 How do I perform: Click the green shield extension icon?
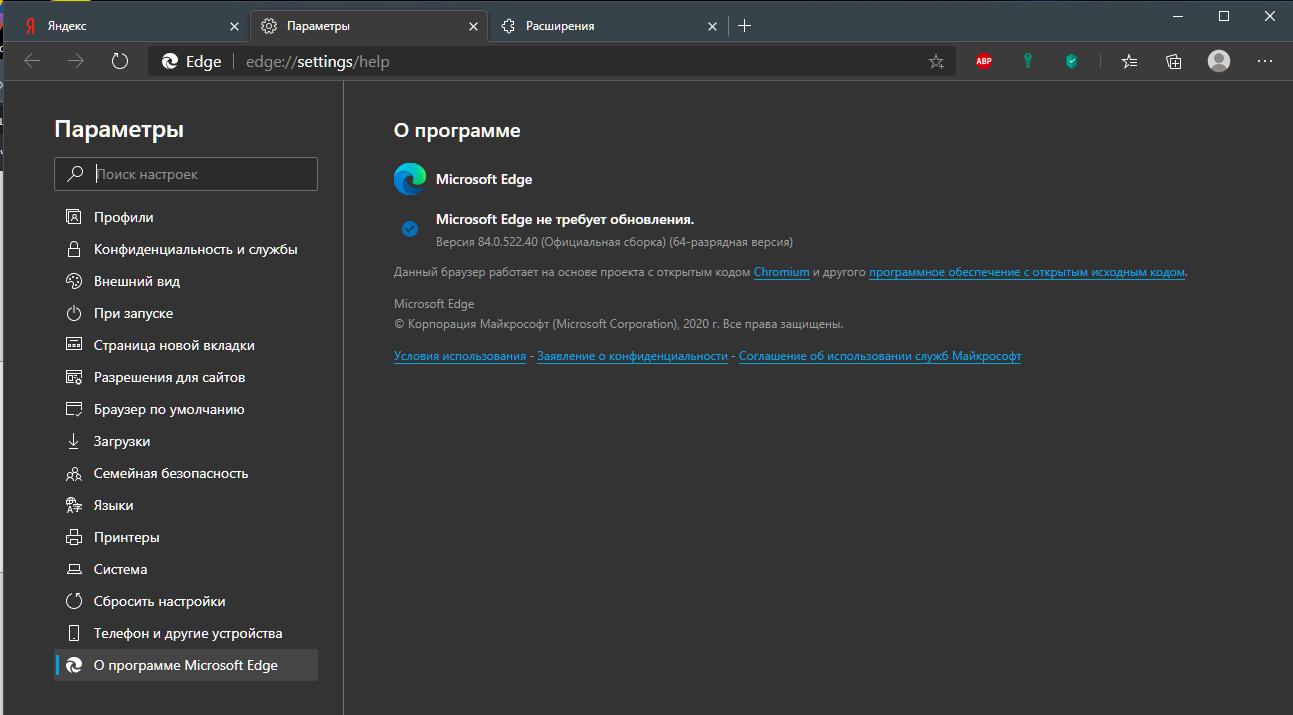click(x=1071, y=61)
